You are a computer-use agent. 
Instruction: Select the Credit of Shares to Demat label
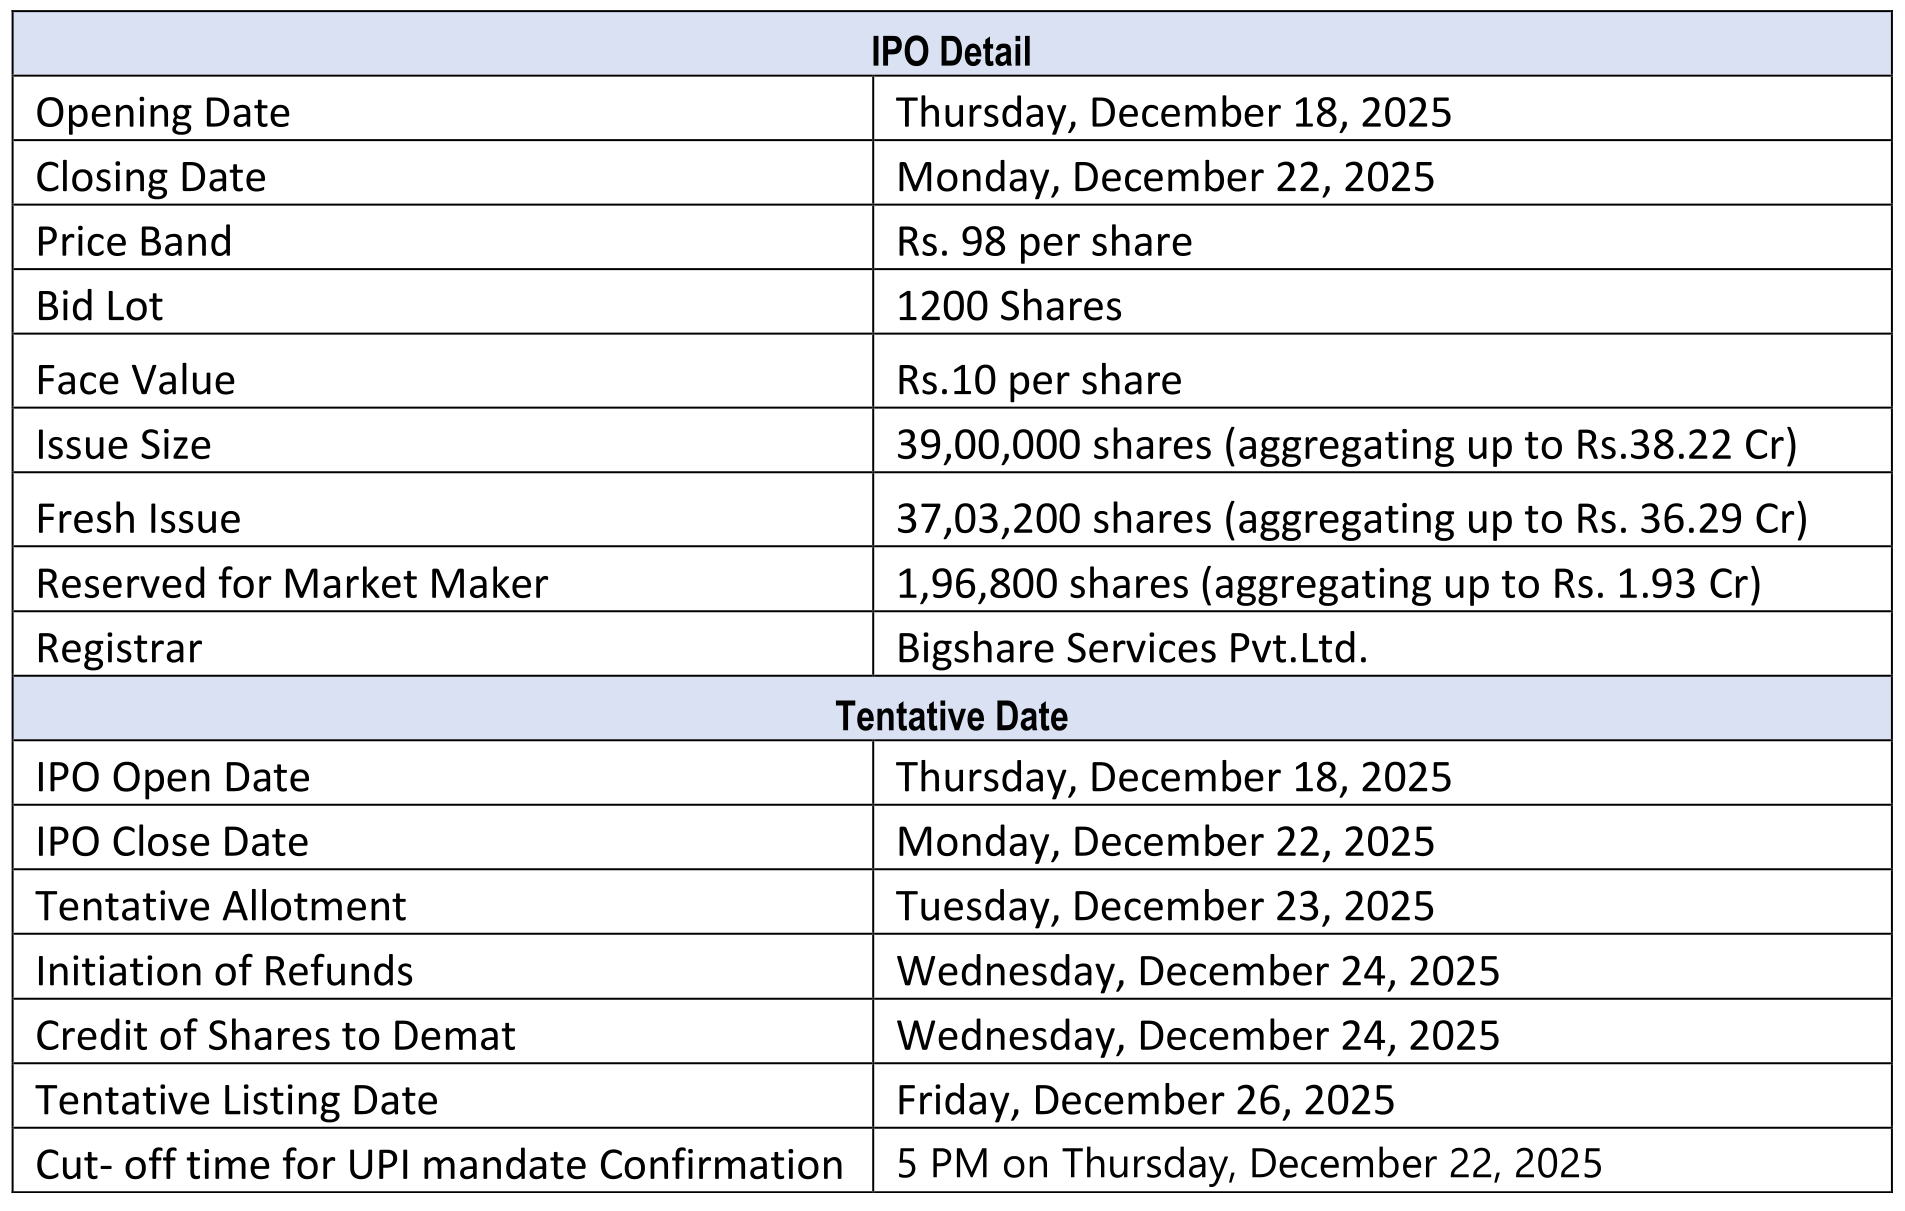(x=275, y=1036)
